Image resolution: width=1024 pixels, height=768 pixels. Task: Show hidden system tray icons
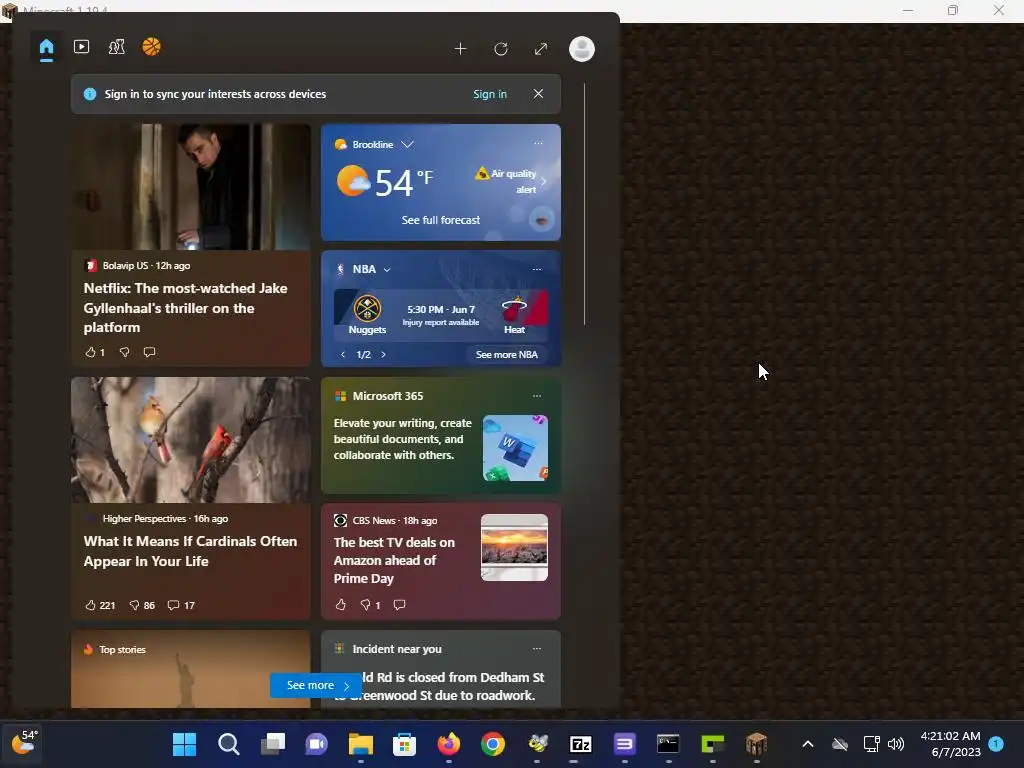[x=808, y=744]
